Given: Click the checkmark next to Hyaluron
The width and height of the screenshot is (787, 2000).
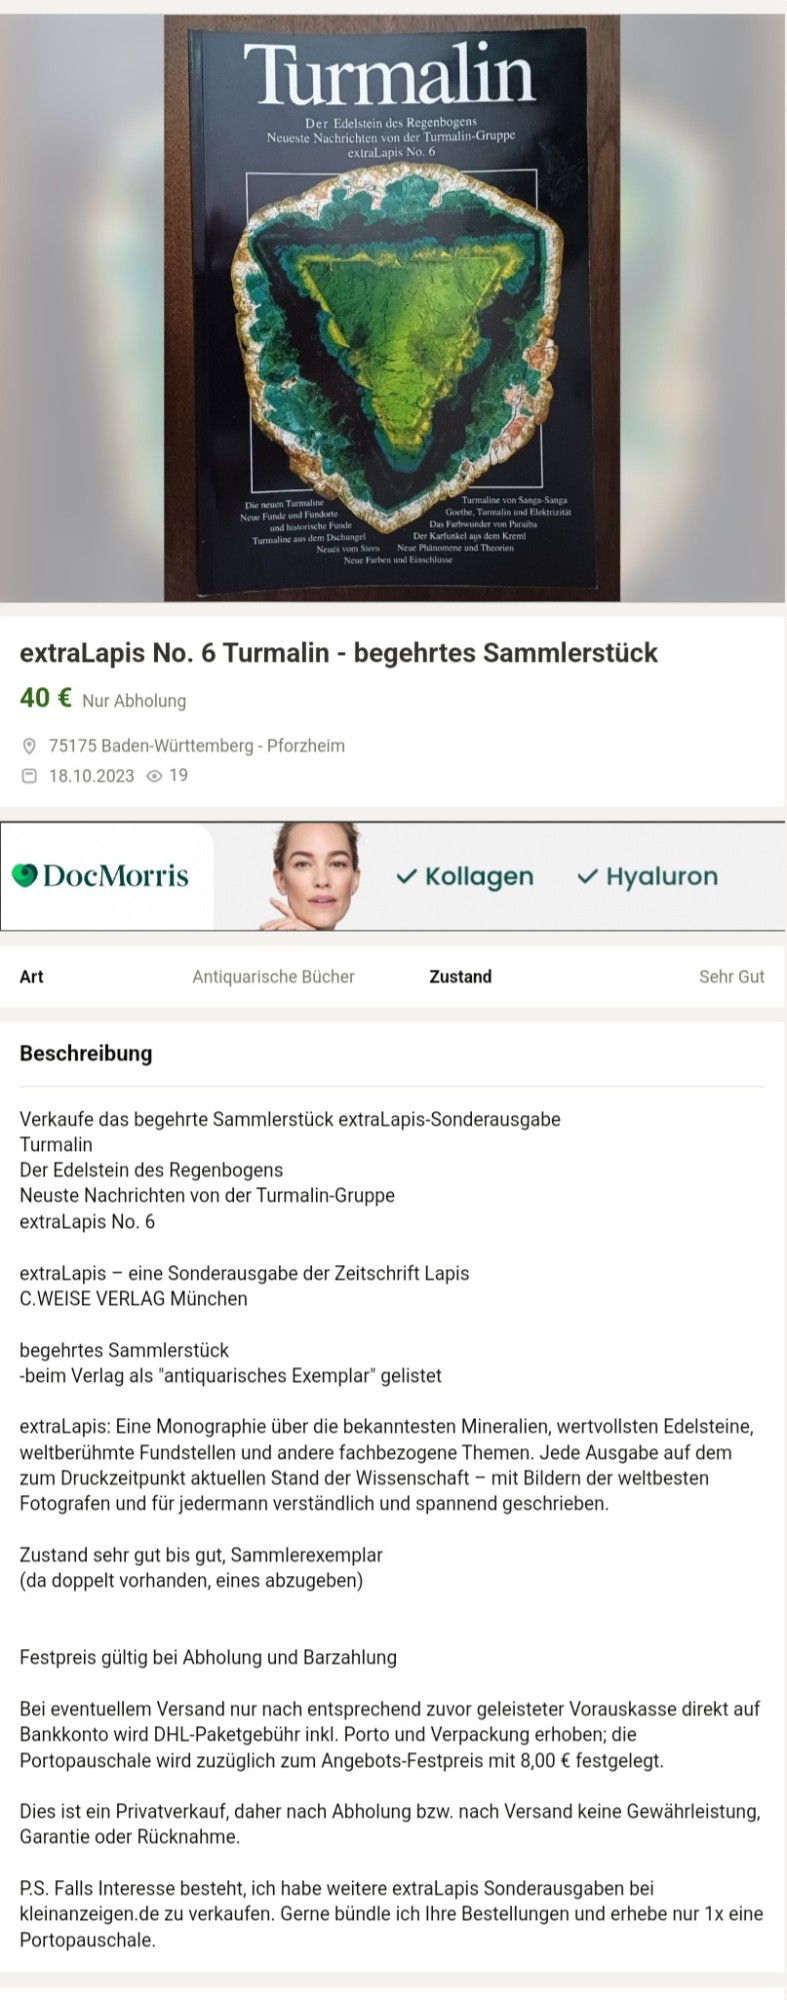Looking at the screenshot, I should coord(587,877).
